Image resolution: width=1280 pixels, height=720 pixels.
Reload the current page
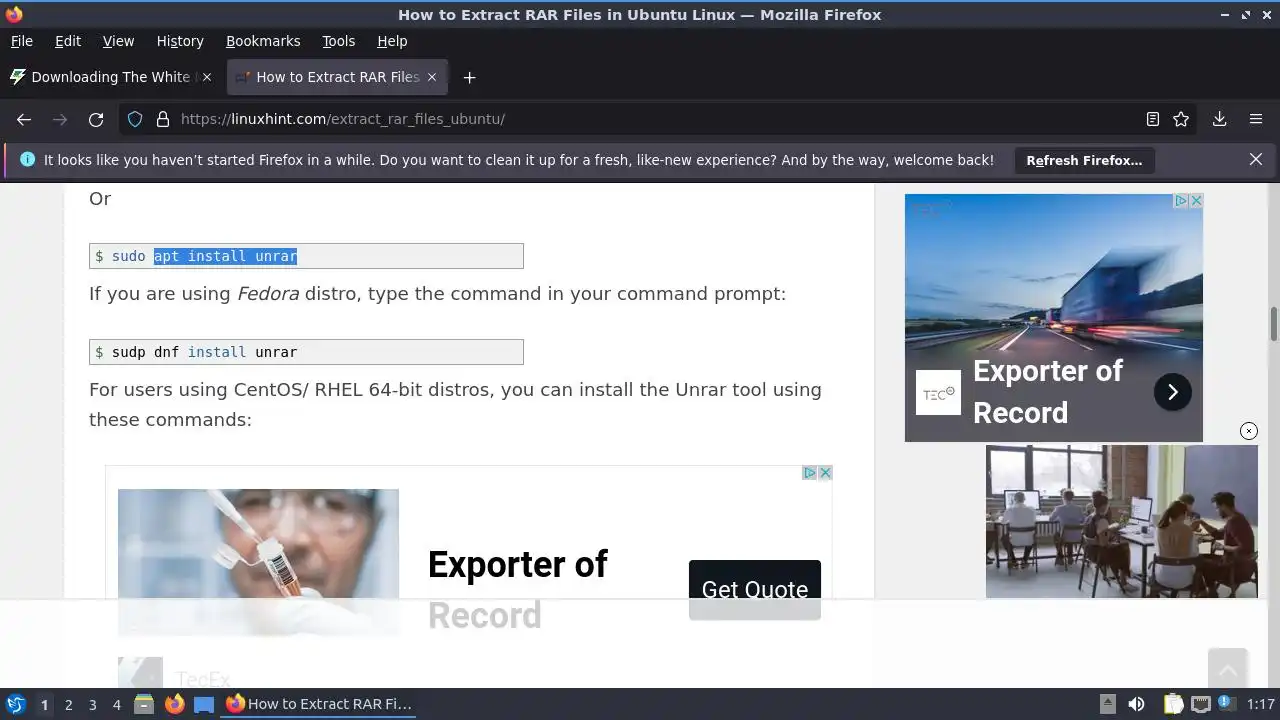point(96,119)
